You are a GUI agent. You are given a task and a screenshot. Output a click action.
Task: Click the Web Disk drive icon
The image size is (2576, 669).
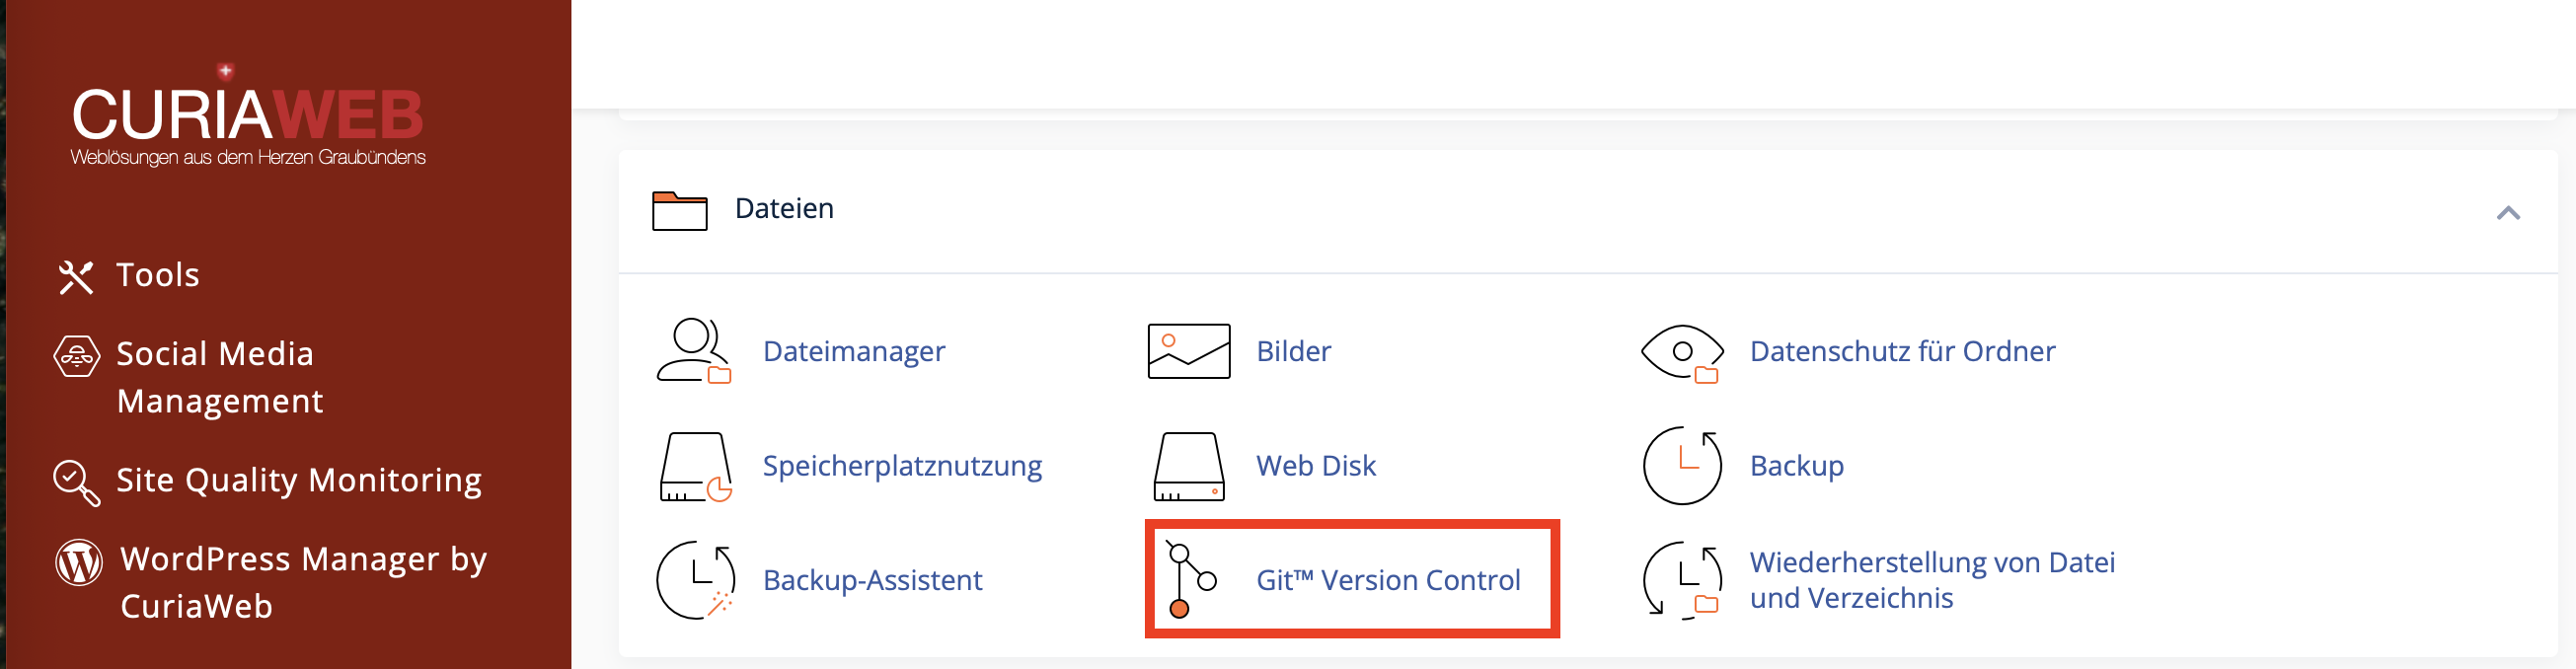click(x=1188, y=466)
